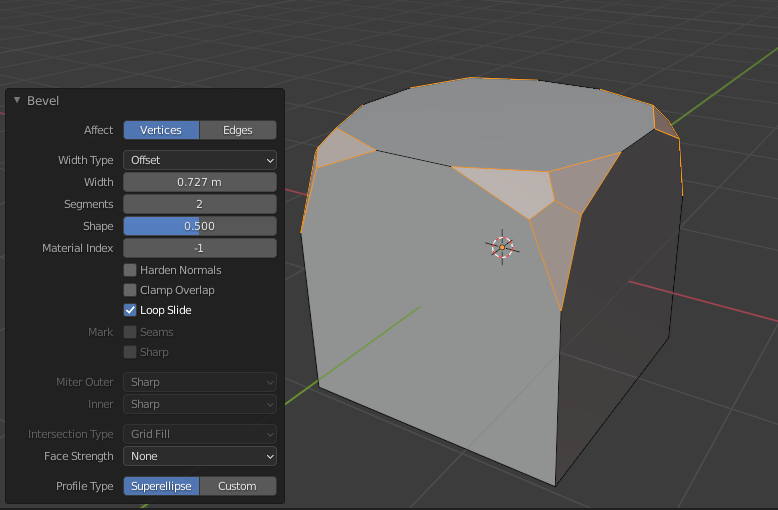Viewport: 778px width, 510px height.
Task: Click the Material Index field
Action: [x=200, y=248]
